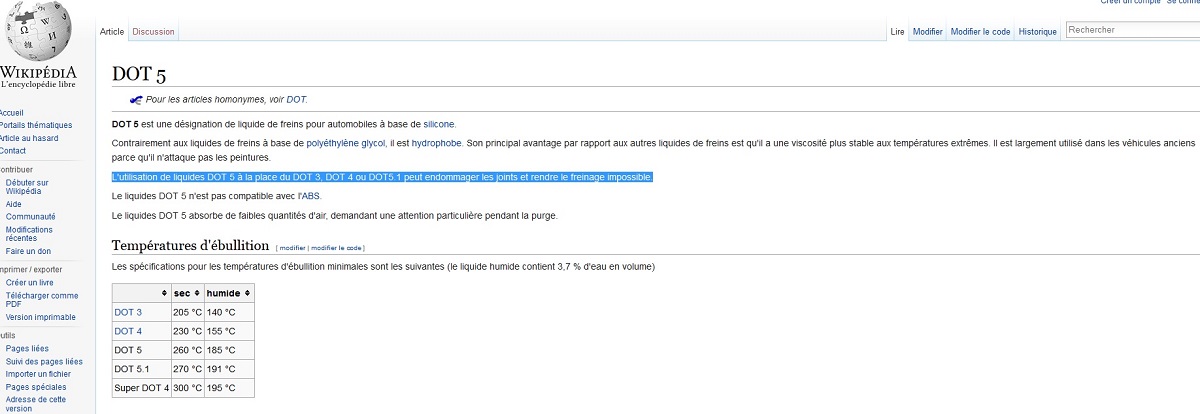1200x414 pixels.
Task: Click in the Rechercher search field
Action: pyautogui.click(x=1130, y=30)
